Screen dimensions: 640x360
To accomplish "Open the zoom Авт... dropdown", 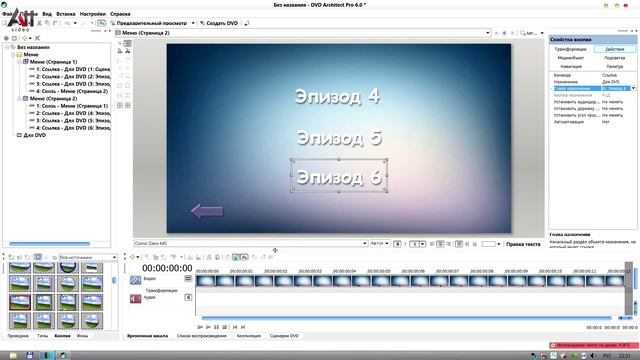I will (542, 33).
